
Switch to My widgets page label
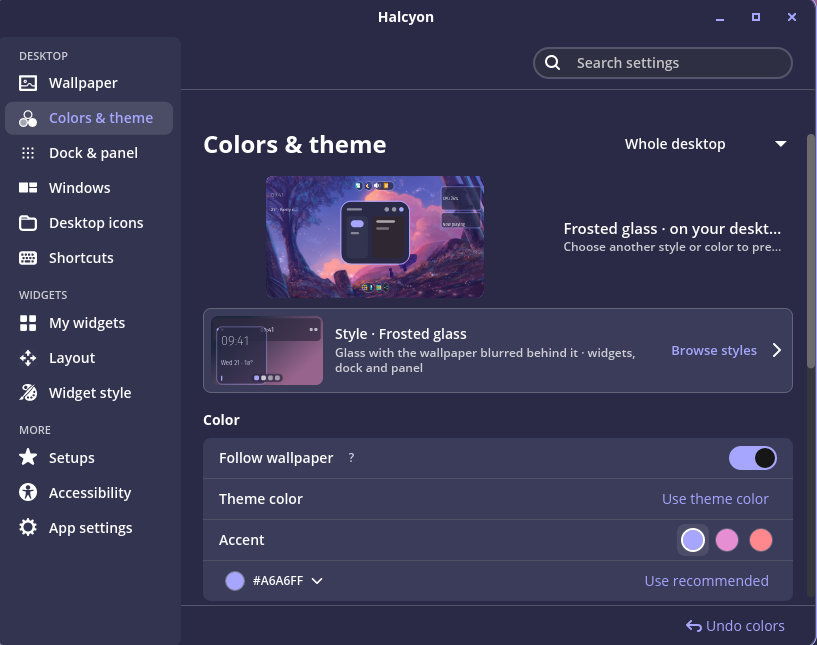pos(87,323)
